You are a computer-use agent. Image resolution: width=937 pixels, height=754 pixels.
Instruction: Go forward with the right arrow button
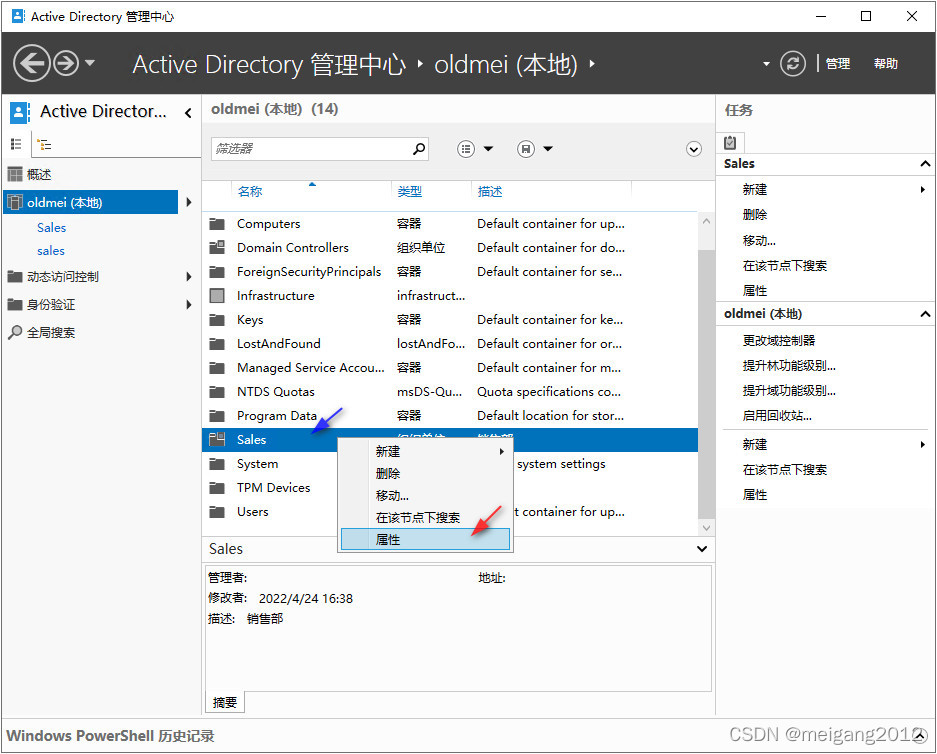66,63
